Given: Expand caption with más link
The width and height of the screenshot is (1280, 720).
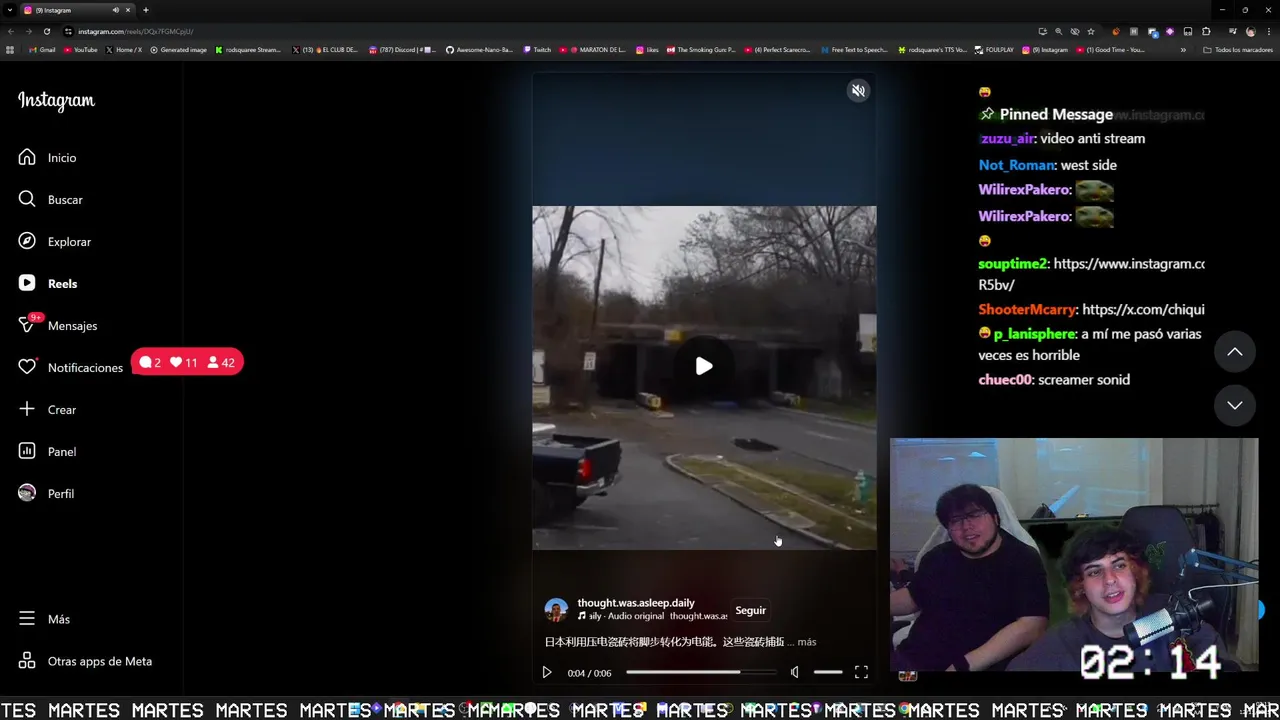Looking at the screenshot, I should point(807,642).
